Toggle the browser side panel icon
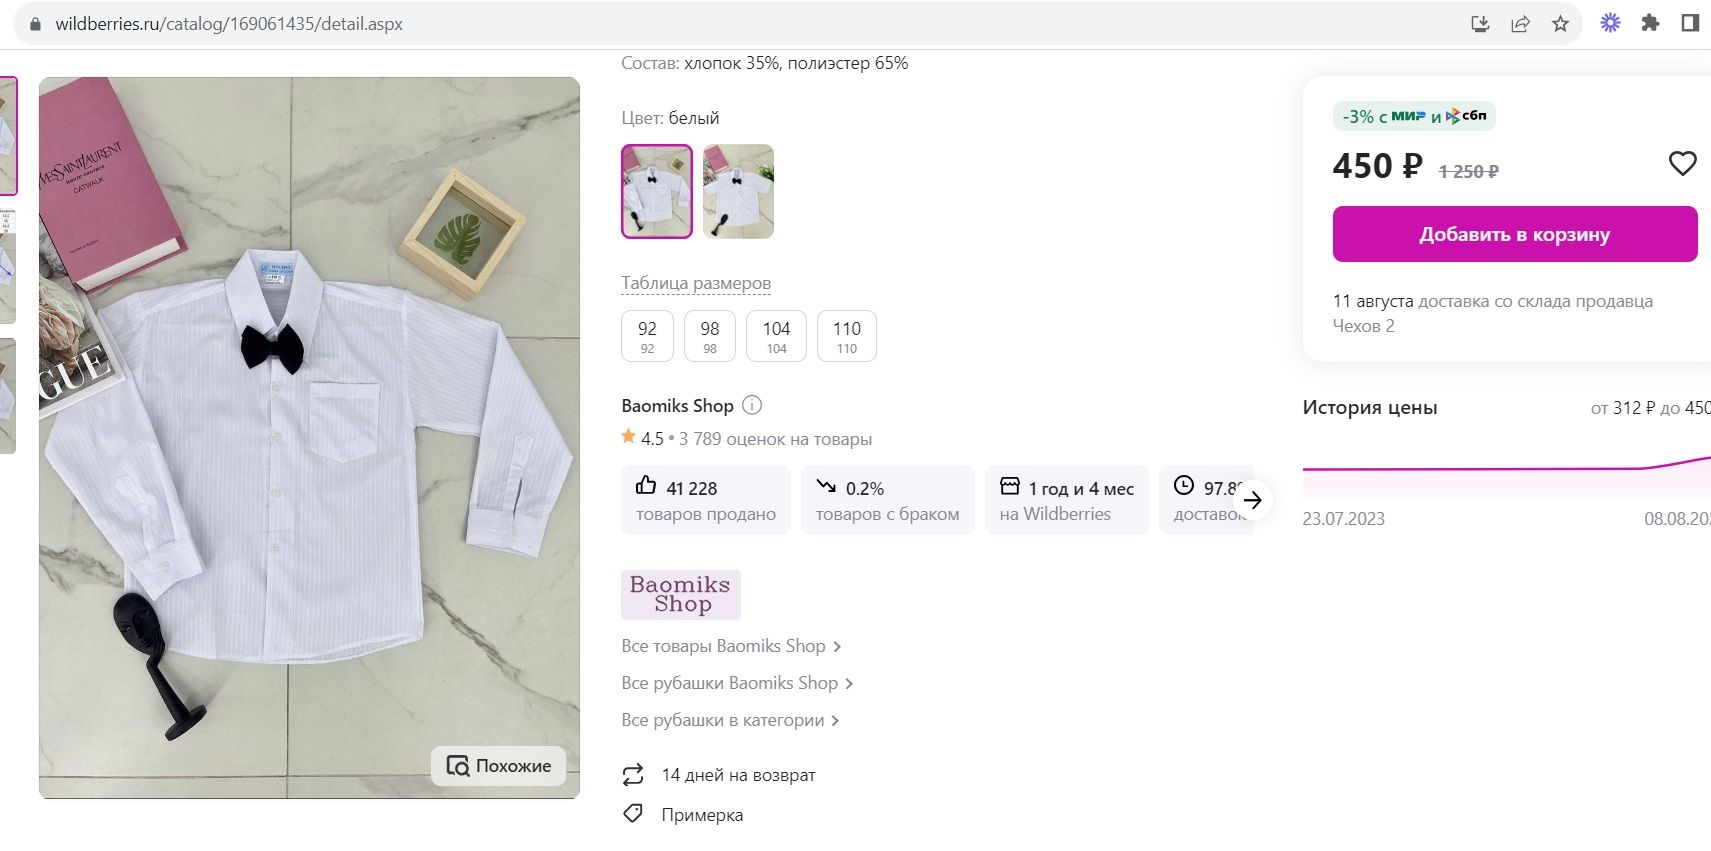Screen dimensions: 1711x851 pos(1690,23)
